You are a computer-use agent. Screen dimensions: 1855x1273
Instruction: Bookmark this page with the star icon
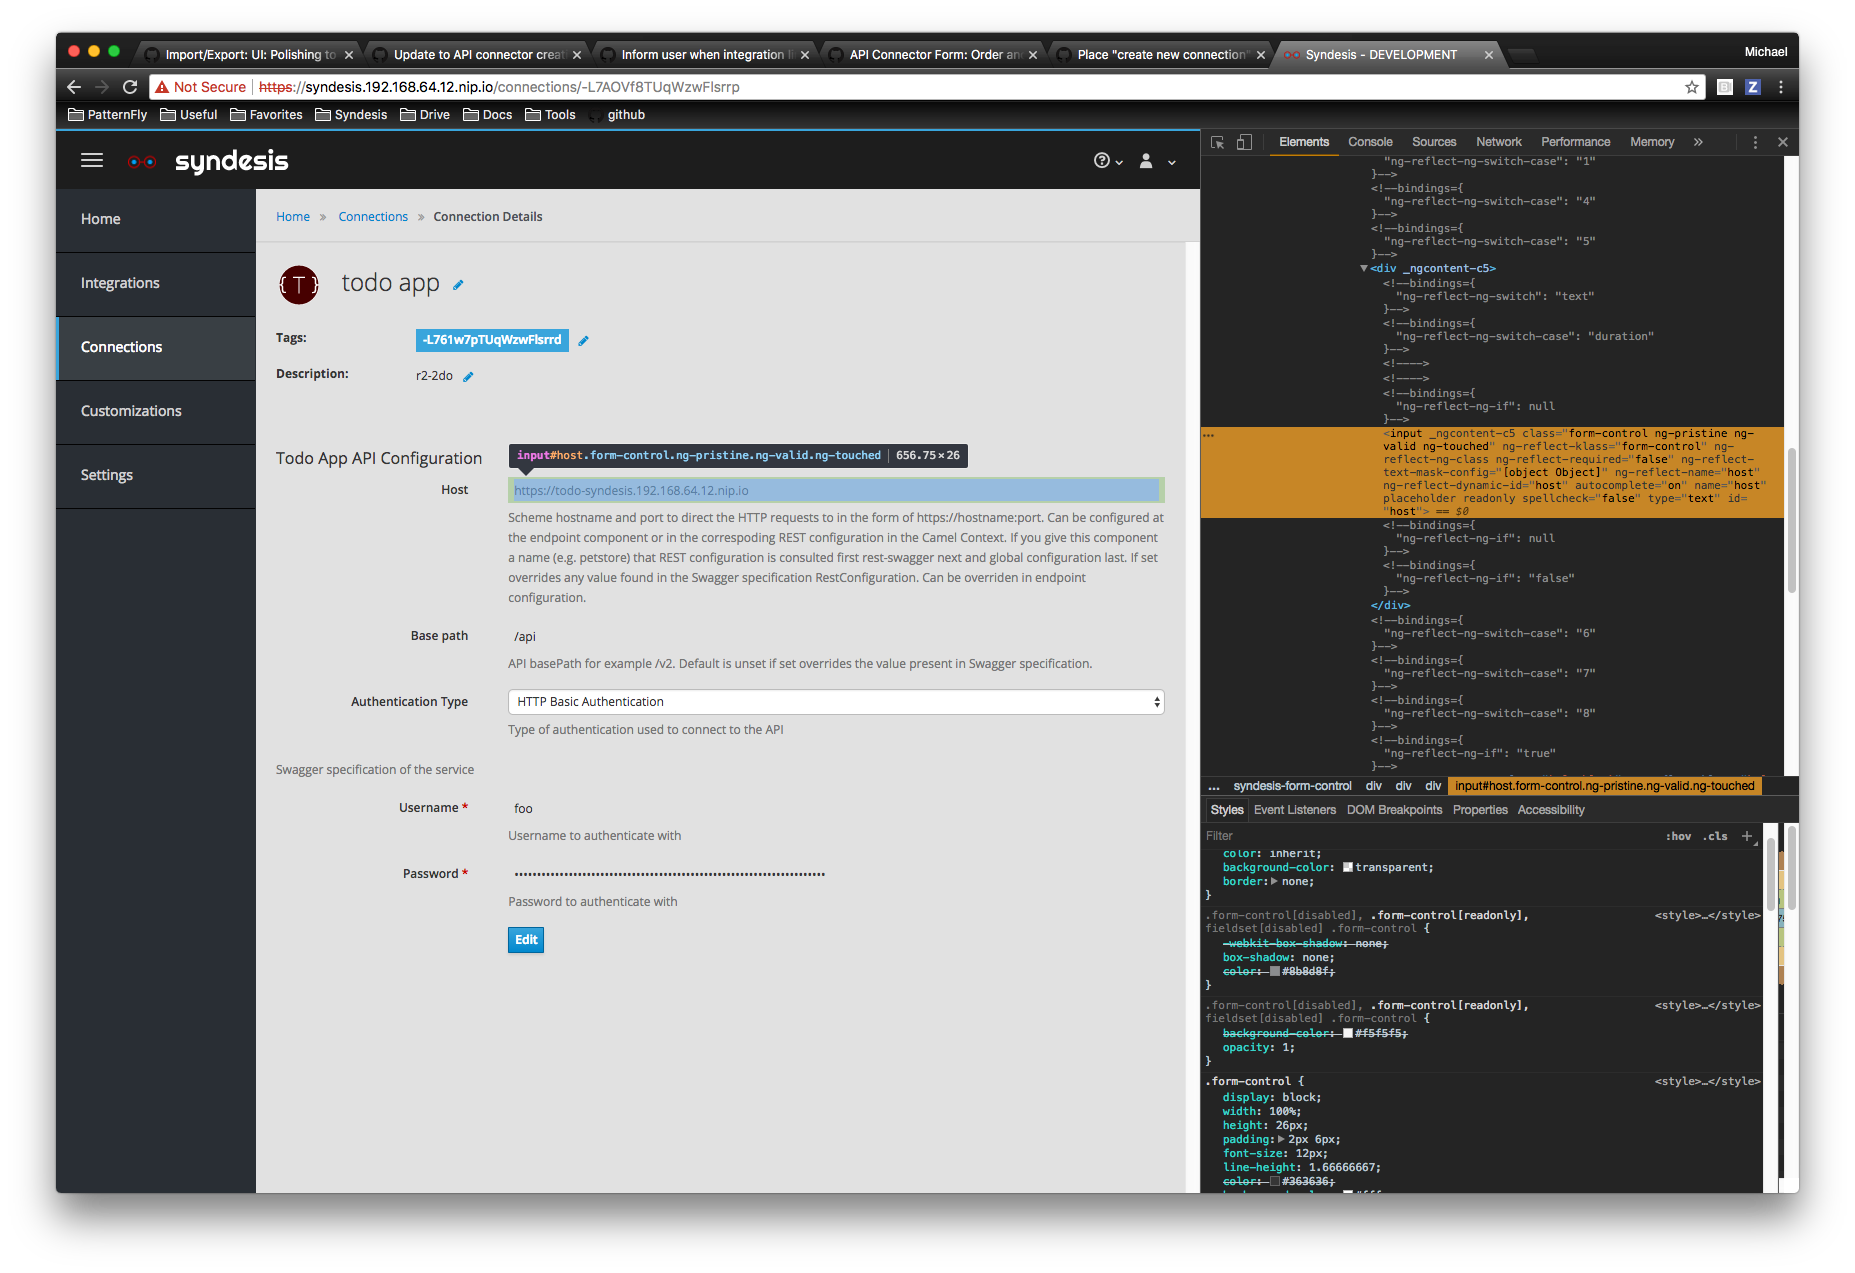pyautogui.click(x=1692, y=87)
